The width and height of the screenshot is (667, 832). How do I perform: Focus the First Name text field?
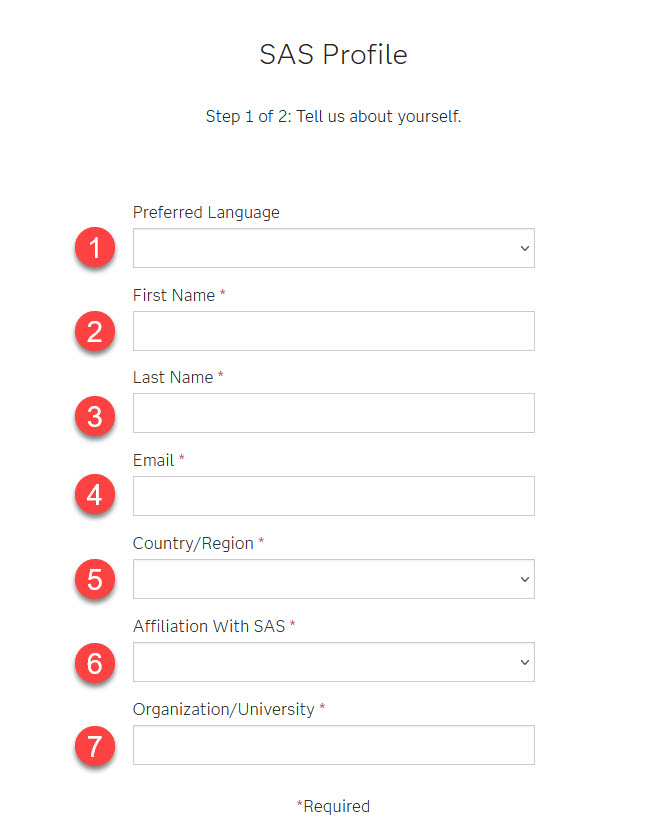click(334, 331)
